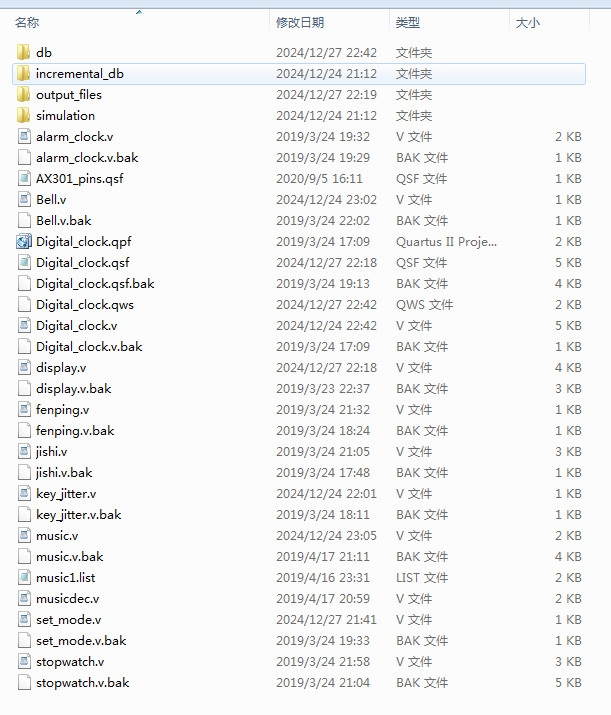This screenshot has height=715, width=611.
Task: Select the Digital_clock.v file name
Action: tap(76, 325)
